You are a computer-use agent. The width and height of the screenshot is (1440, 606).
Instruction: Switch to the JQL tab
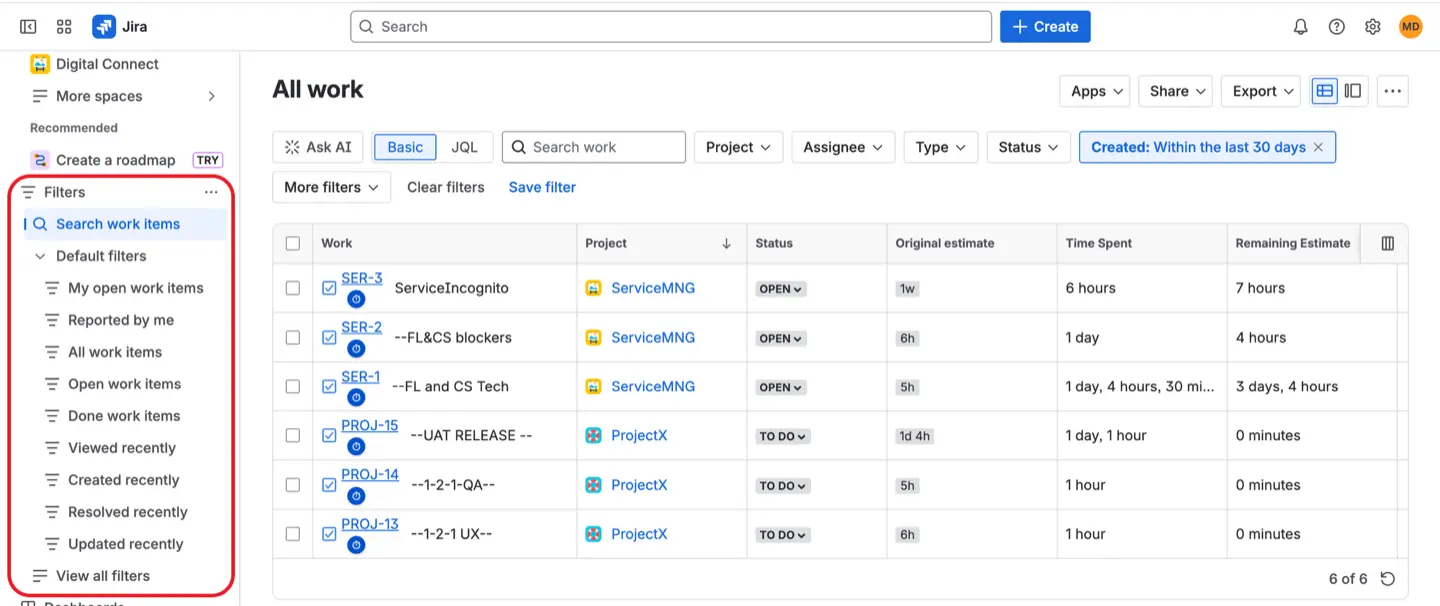[466, 146]
